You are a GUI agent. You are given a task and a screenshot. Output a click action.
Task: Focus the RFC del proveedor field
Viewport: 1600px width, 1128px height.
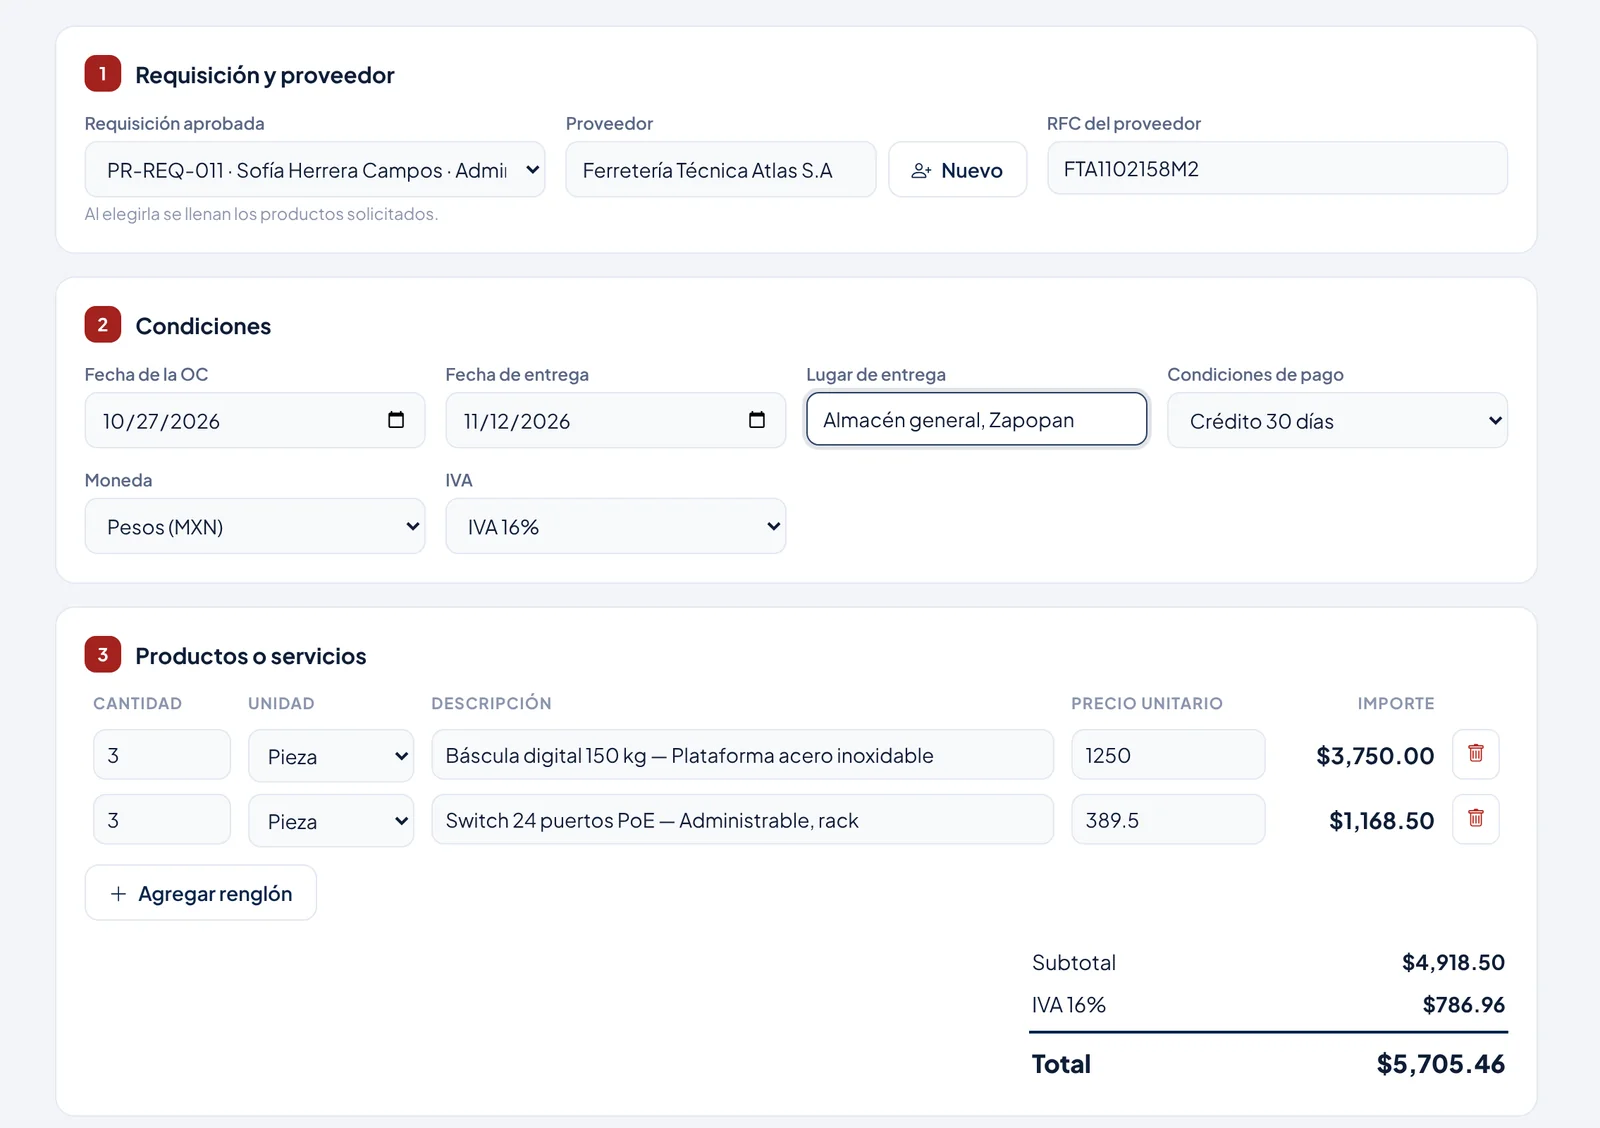pyautogui.click(x=1277, y=168)
